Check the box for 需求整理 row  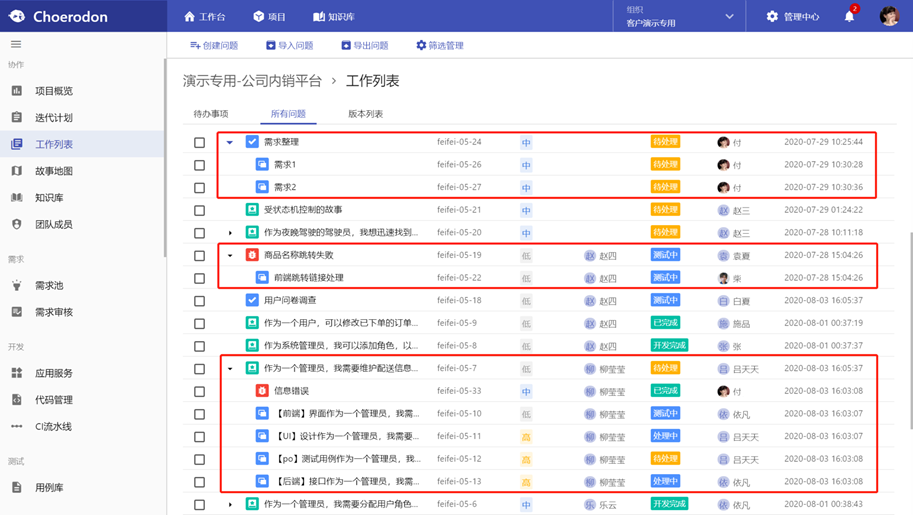(199, 143)
